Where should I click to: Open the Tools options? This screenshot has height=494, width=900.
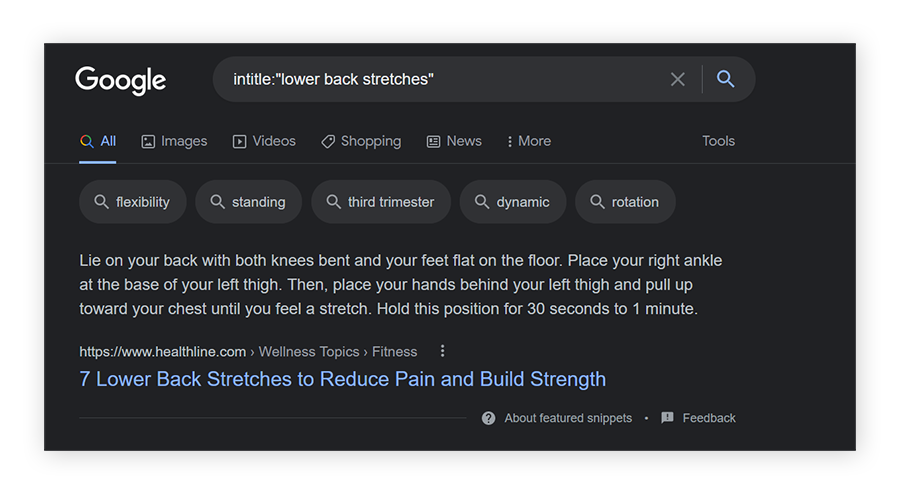click(x=718, y=141)
